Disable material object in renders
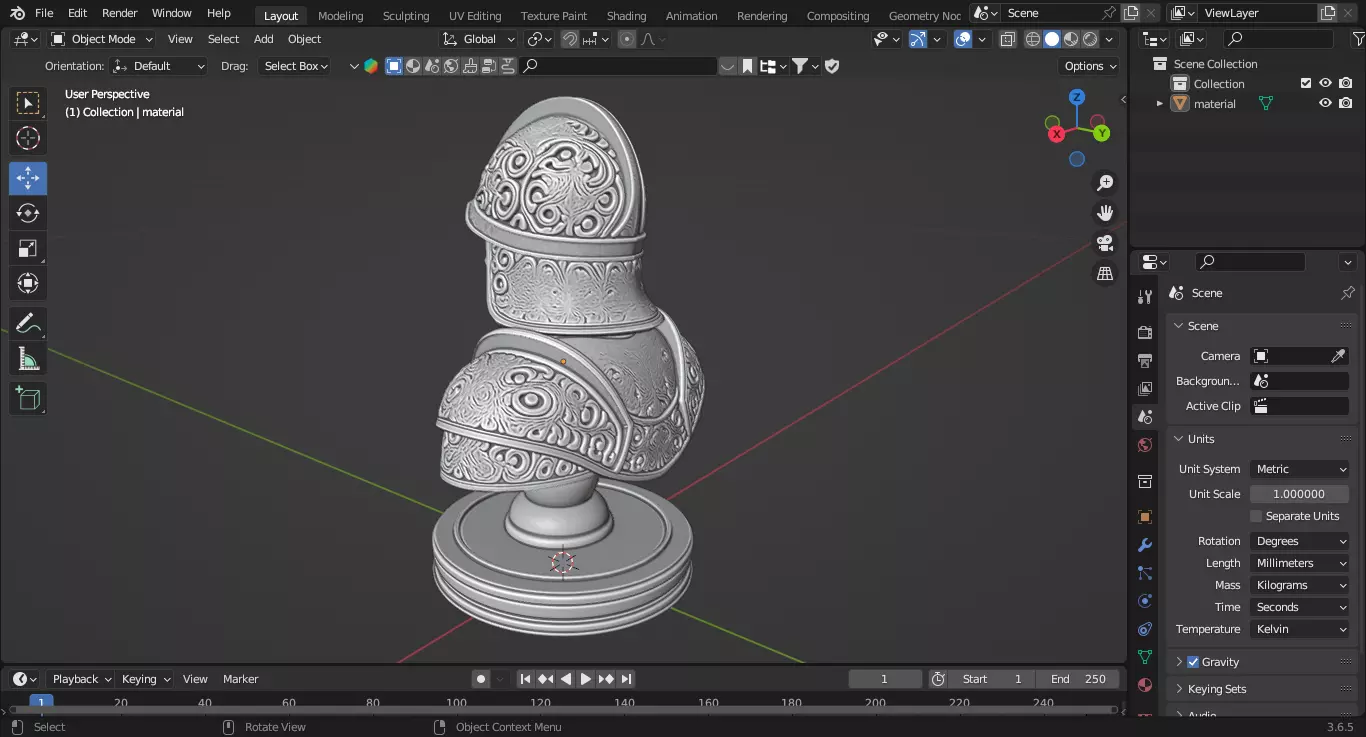The width and height of the screenshot is (1366, 737). point(1346,103)
